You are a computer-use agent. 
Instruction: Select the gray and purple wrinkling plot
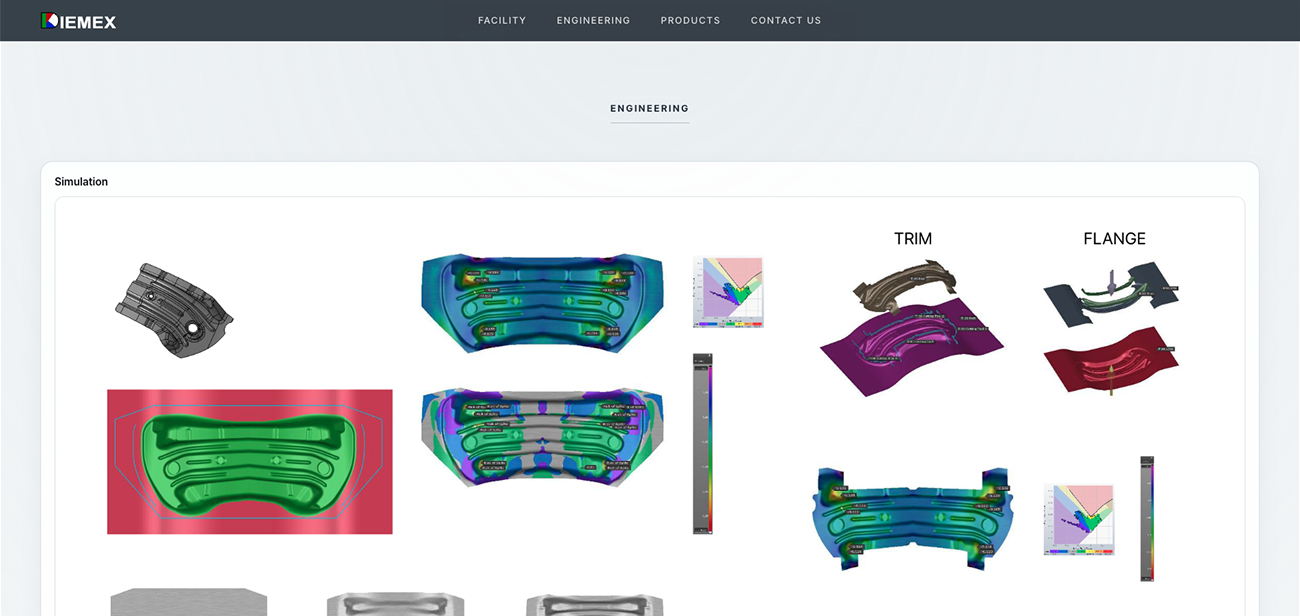pos(541,437)
